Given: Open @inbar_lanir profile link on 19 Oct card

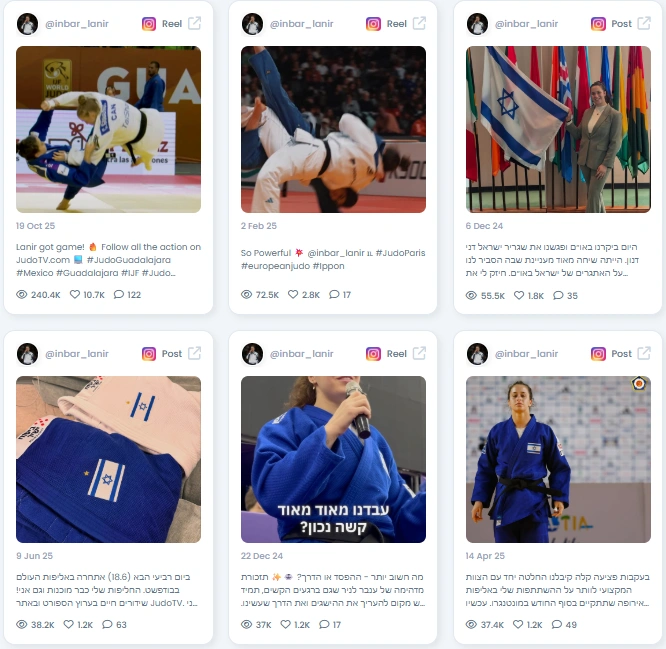Looking at the screenshot, I should [77, 24].
